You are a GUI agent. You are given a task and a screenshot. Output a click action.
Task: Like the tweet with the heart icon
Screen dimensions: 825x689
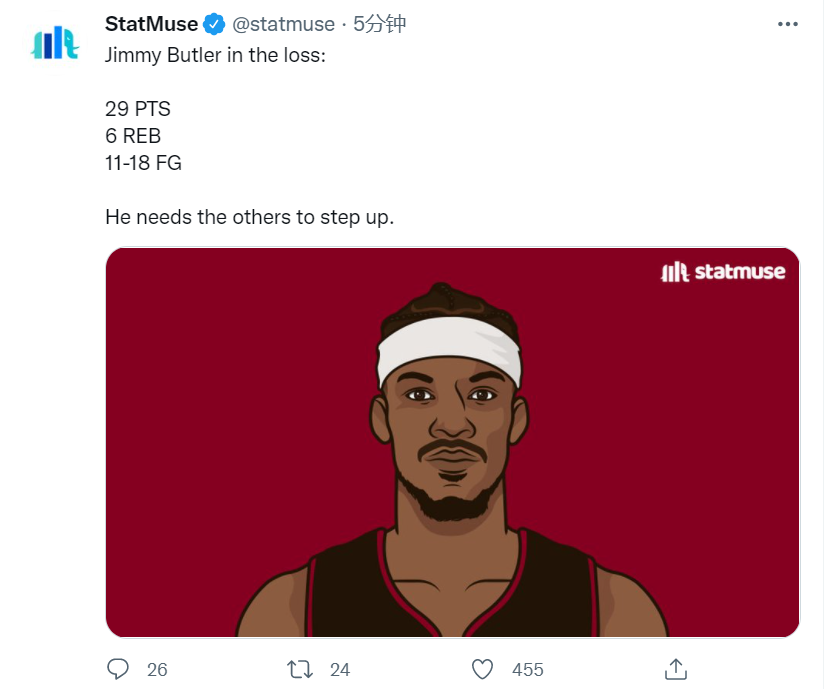point(482,670)
